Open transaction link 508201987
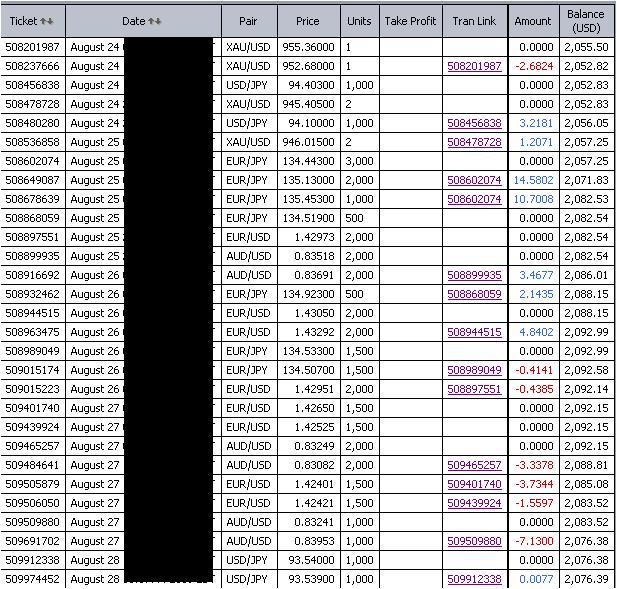 tap(475, 66)
